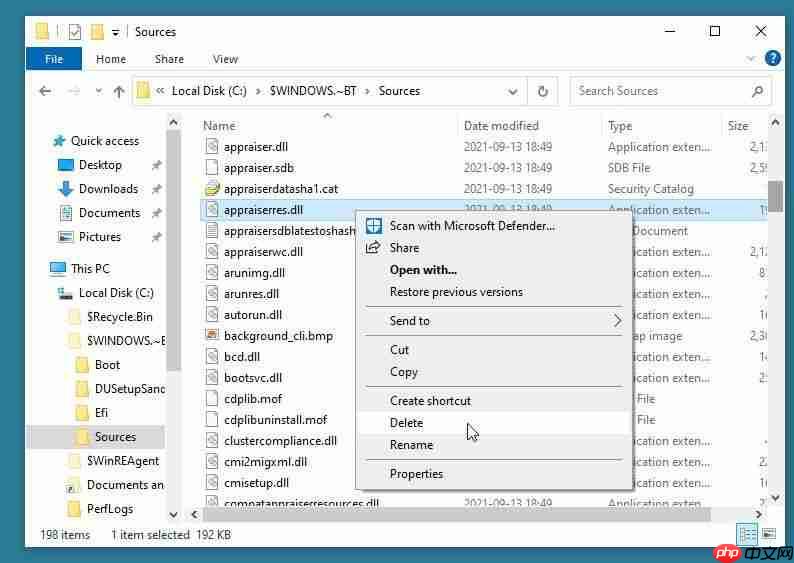
Task: Choose Open with... in context menu
Action: 494,270
